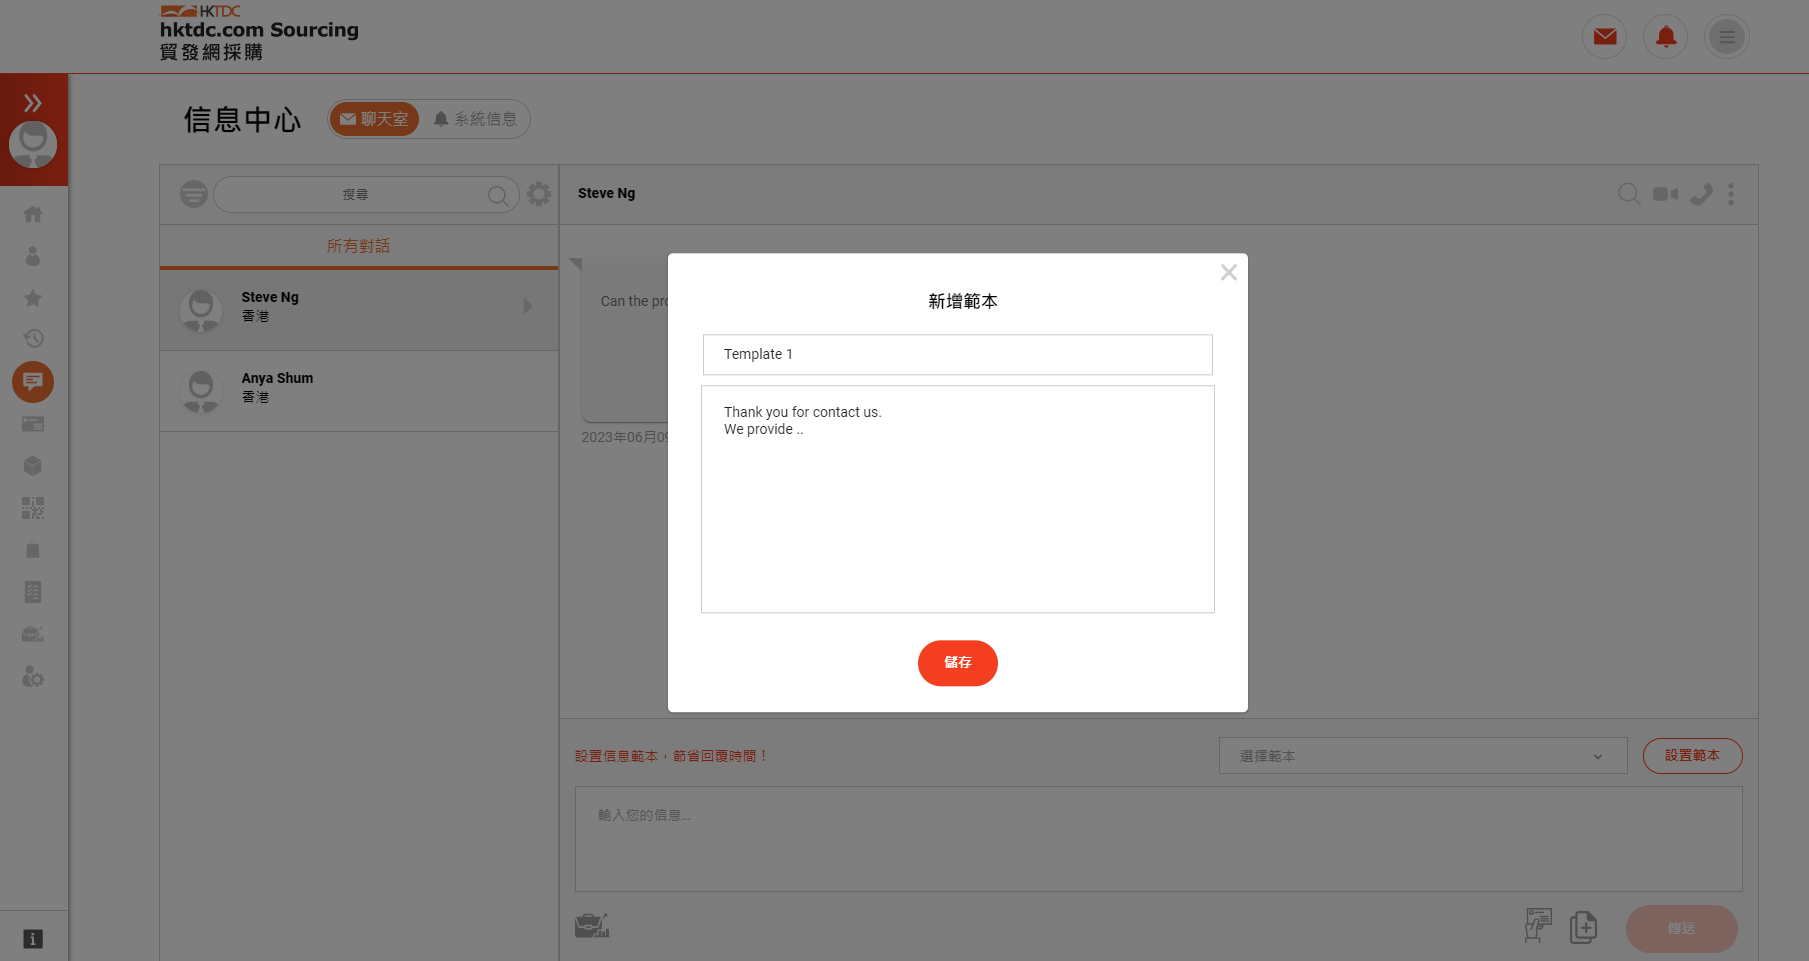Expand arrow on Steve Ng row
The width and height of the screenshot is (1809, 961).
(528, 306)
